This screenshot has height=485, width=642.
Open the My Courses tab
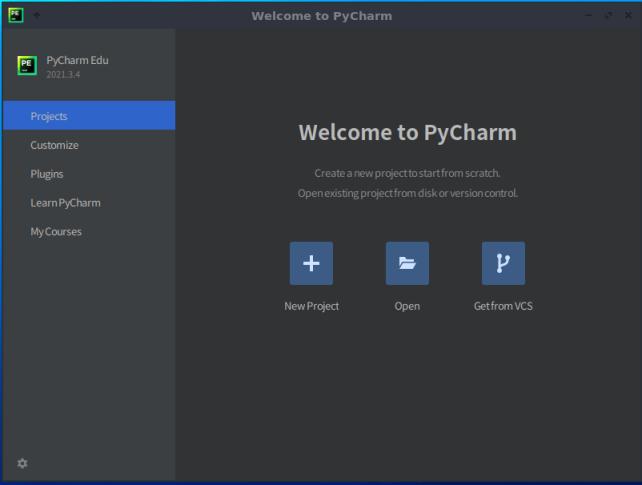point(89,232)
